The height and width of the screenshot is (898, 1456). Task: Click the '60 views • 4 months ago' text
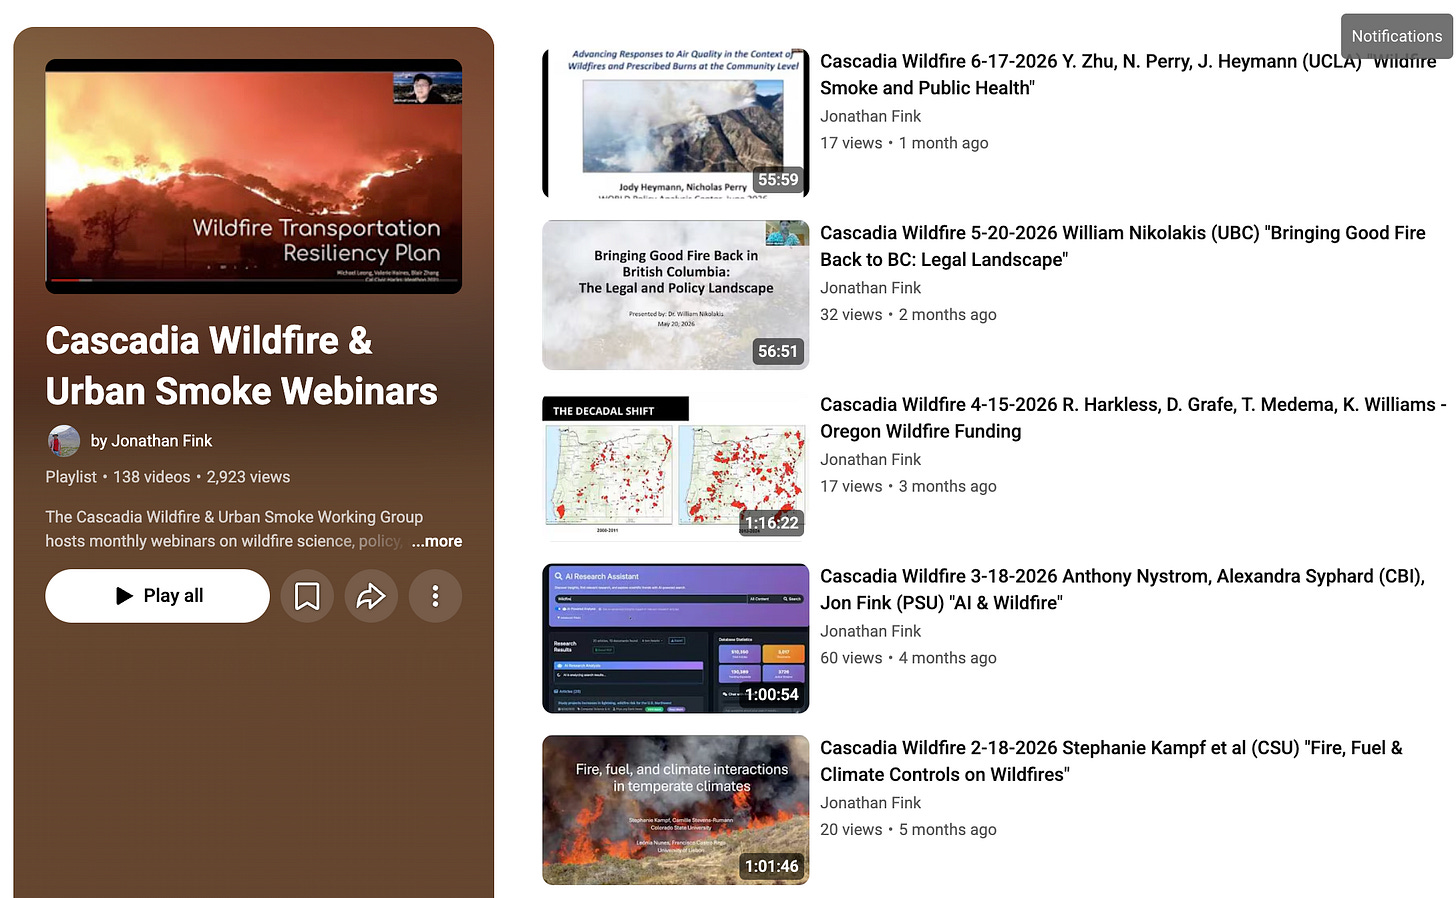point(908,658)
